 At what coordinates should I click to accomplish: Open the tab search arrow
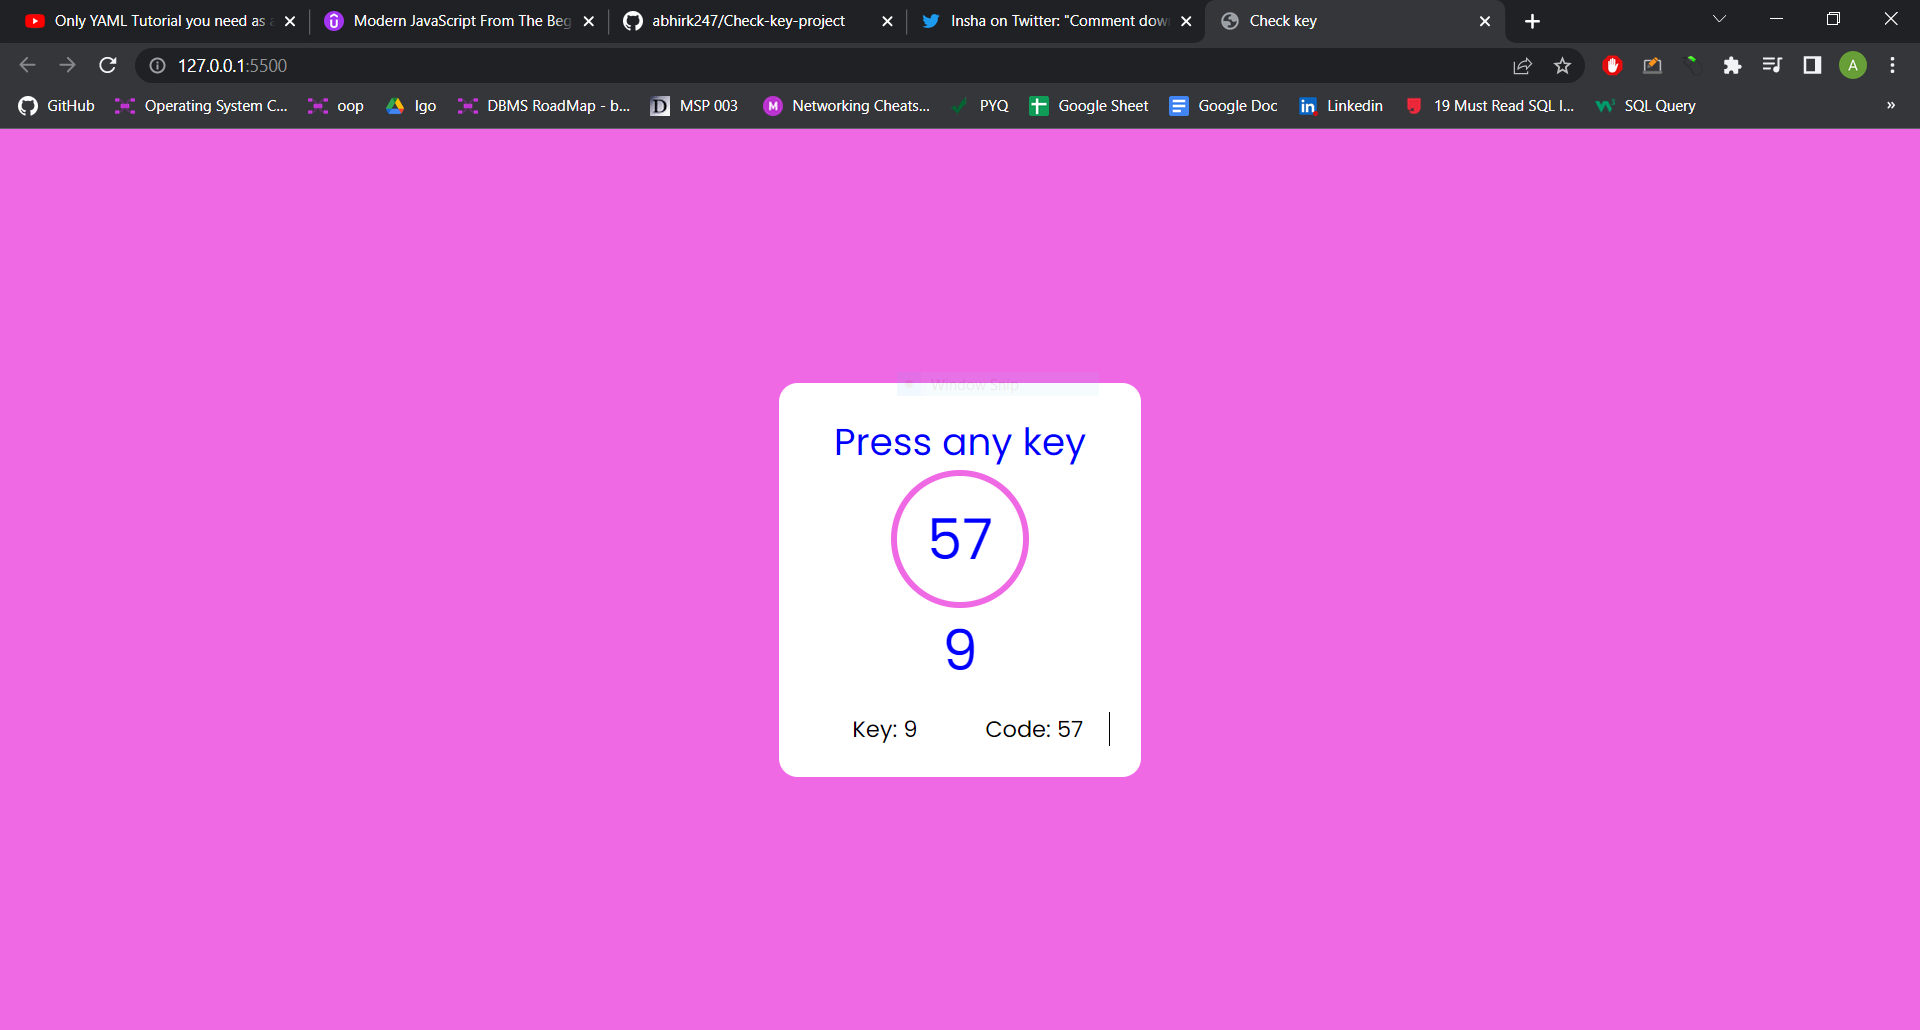(x=1720, y=18)
